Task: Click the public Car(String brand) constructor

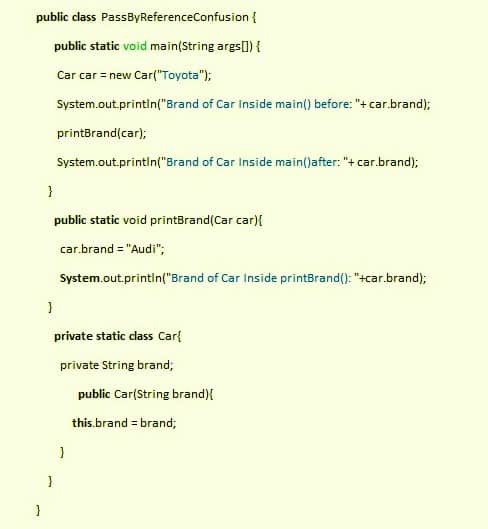Action: tap(145, 394)
